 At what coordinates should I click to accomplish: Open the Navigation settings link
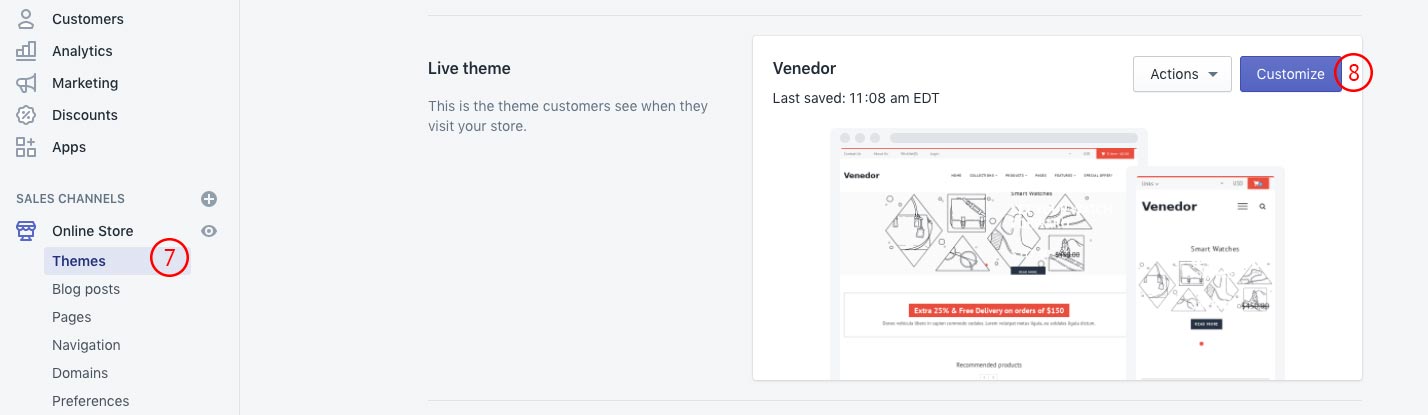click(x=86, y=345)
